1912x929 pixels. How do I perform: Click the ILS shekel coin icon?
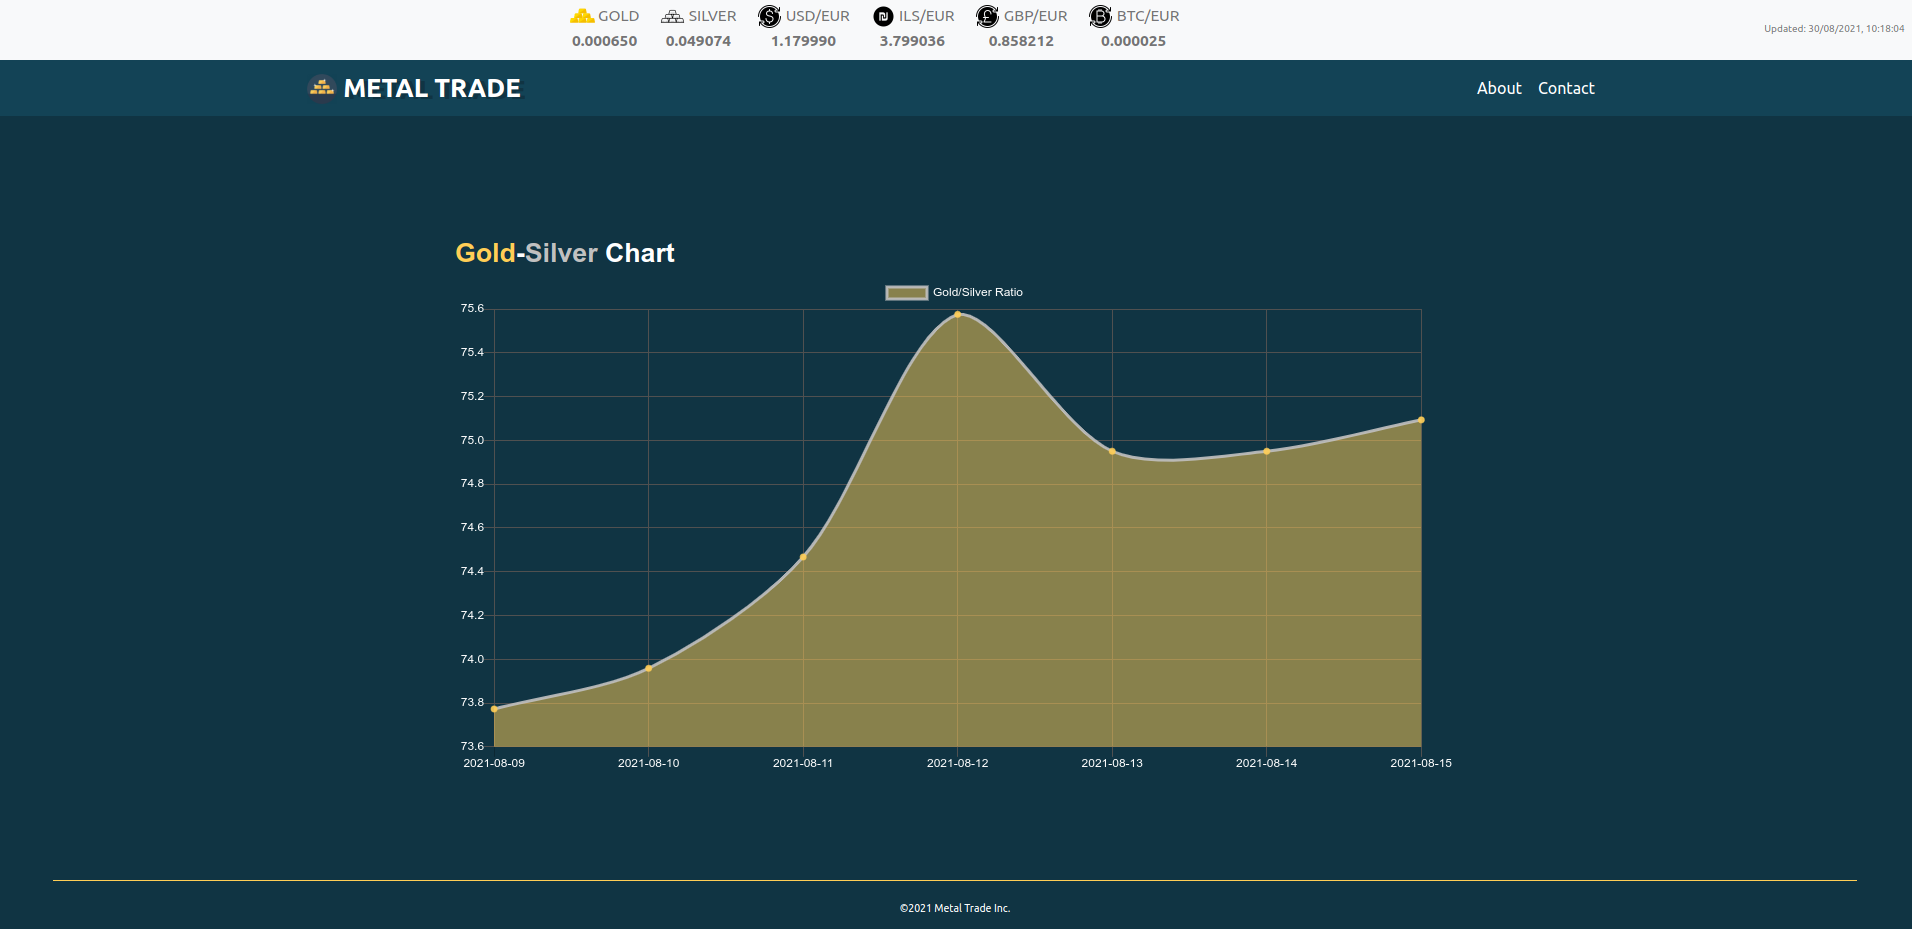881,16
